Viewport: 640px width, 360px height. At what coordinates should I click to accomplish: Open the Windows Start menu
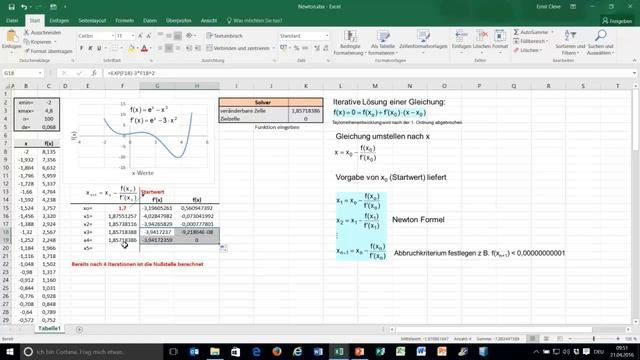tap(9, 351)
